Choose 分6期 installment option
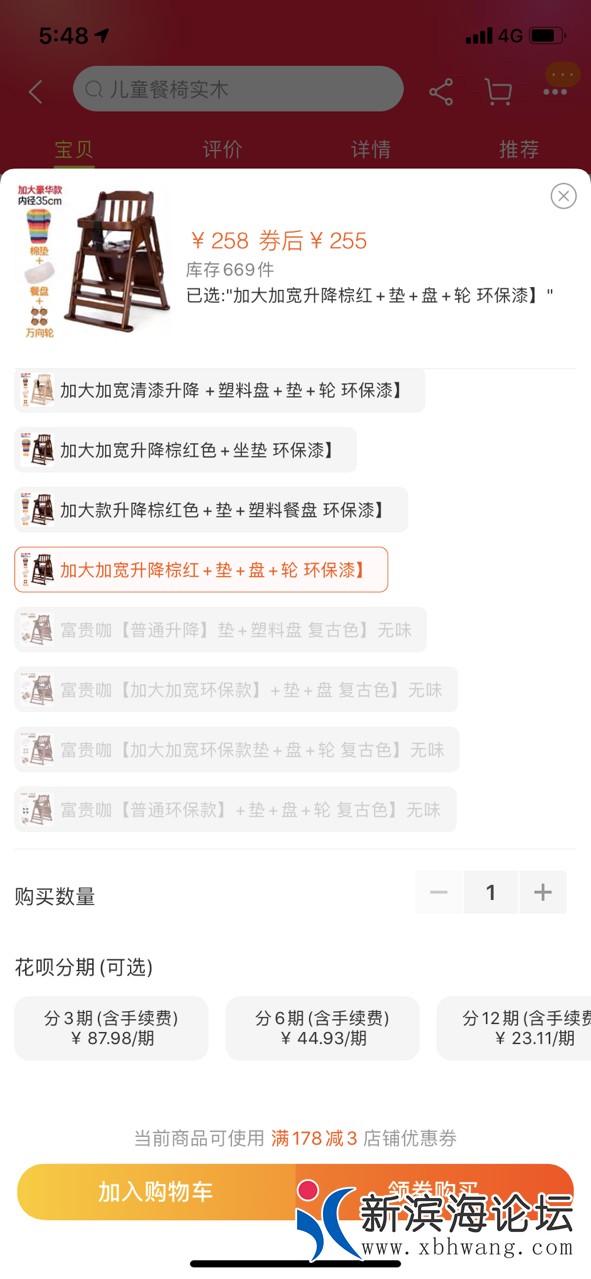Image resolution: width=591 pixels, height=1279 pixels. pyautogui.click(x=322, y=1028)
